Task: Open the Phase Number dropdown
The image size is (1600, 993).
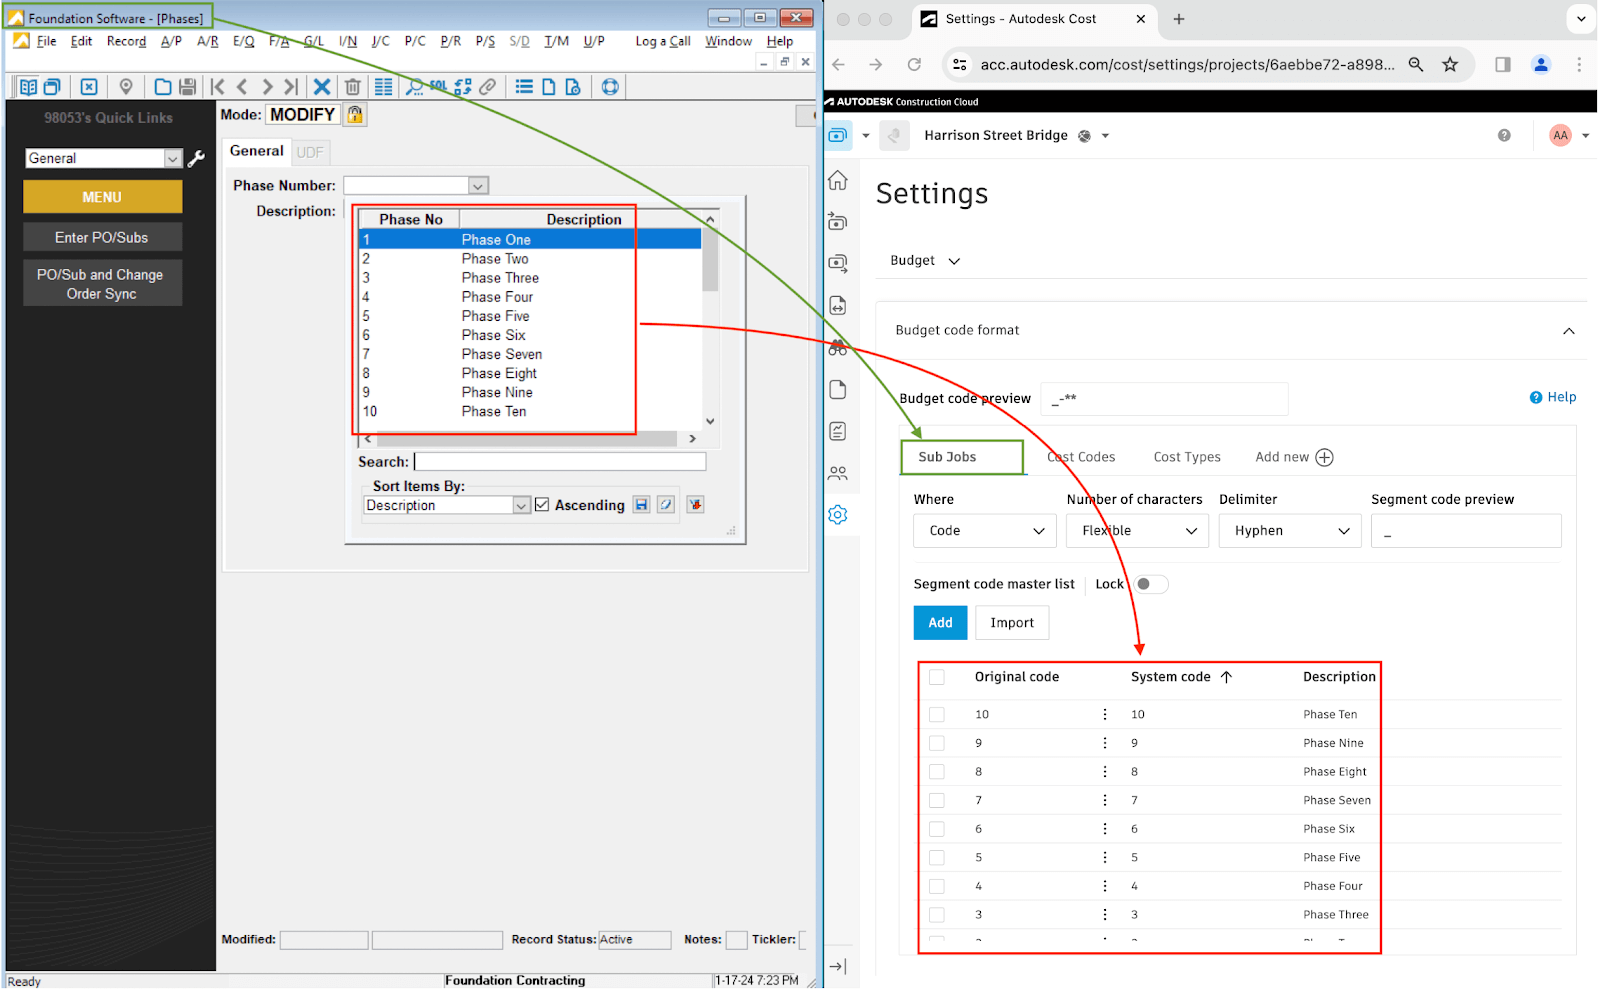Action: (478, 186)
